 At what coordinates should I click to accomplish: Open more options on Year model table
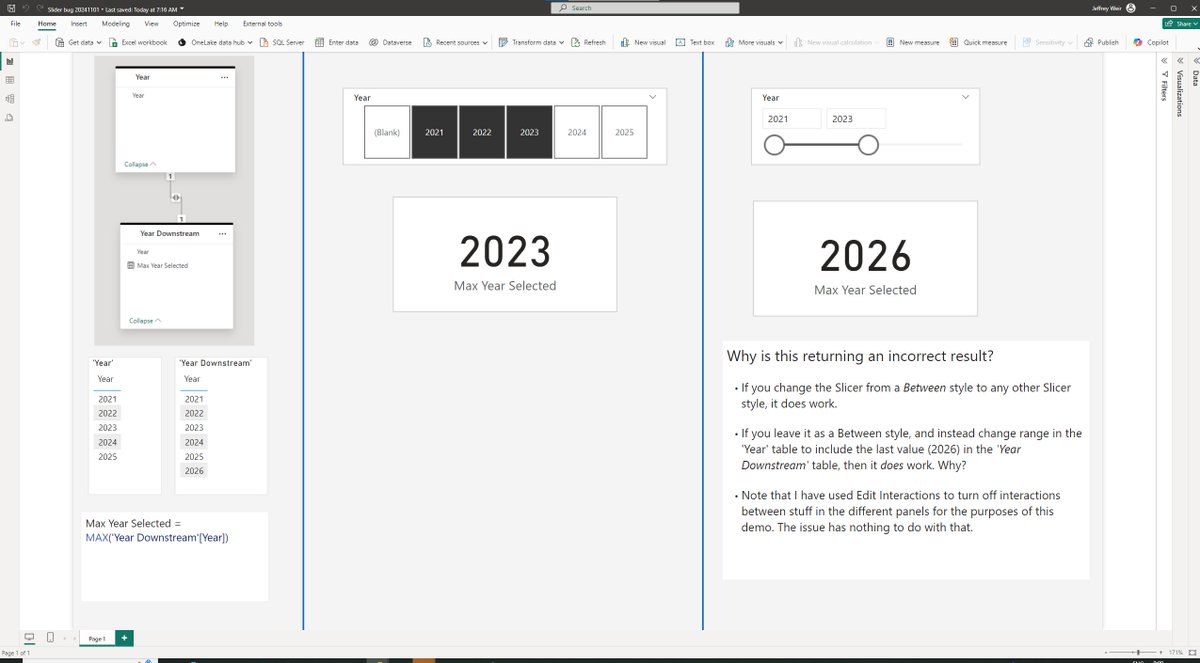(x=224, y=77)
